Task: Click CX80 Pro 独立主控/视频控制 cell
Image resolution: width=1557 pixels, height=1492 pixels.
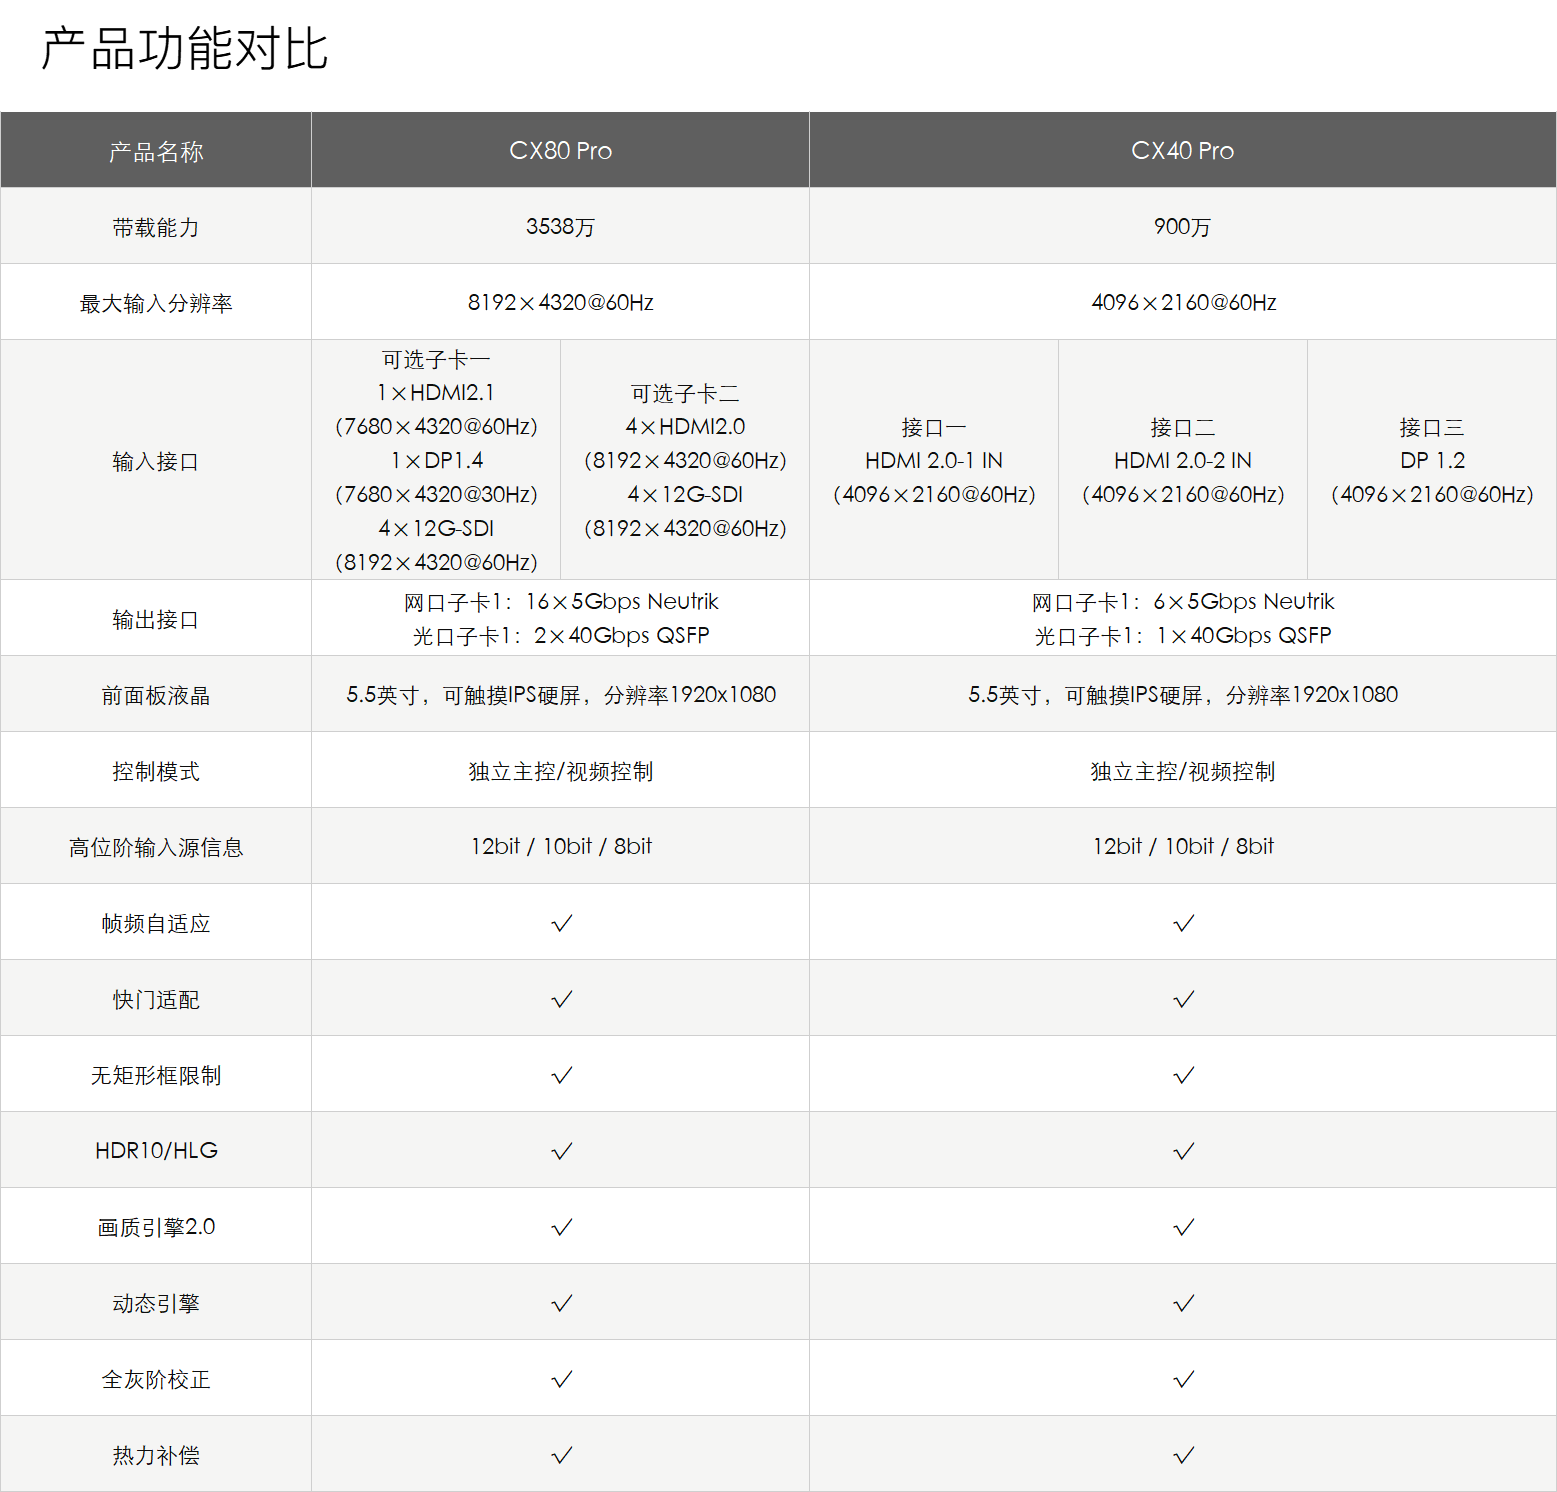Action: coord(560,771)
